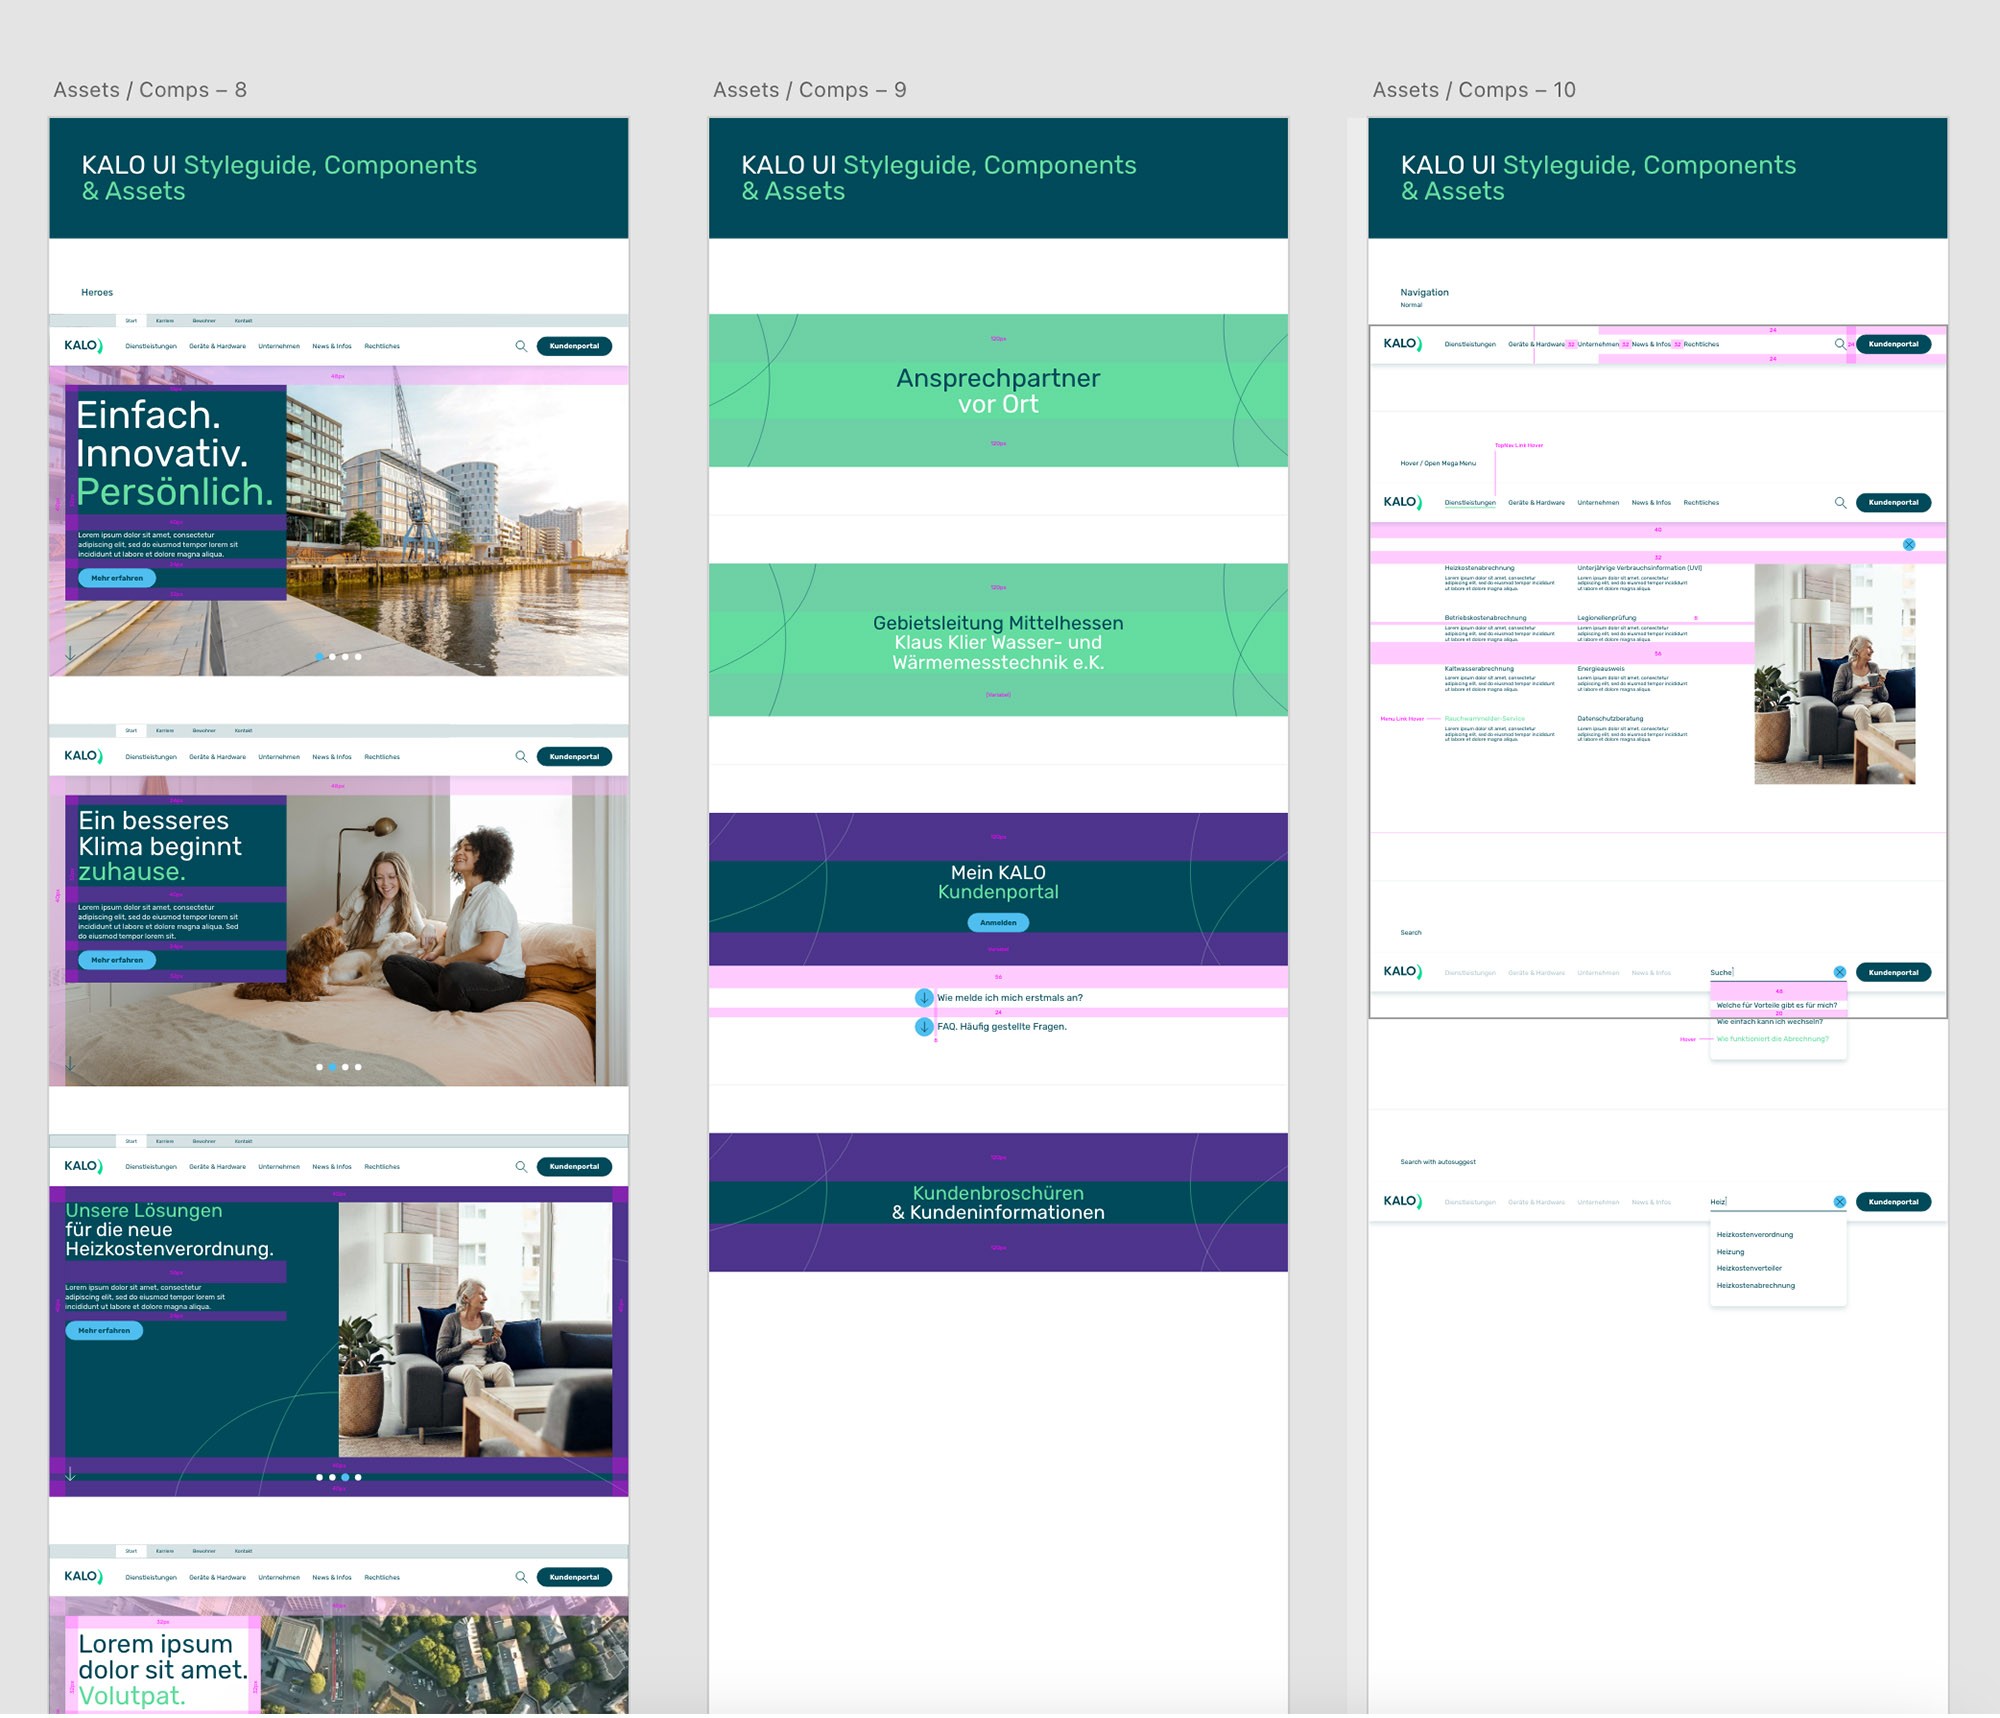Select artboard label Assets / Comps – 9
The width and height of the screenshot is (2000, 1718).
tap(809, 90)
